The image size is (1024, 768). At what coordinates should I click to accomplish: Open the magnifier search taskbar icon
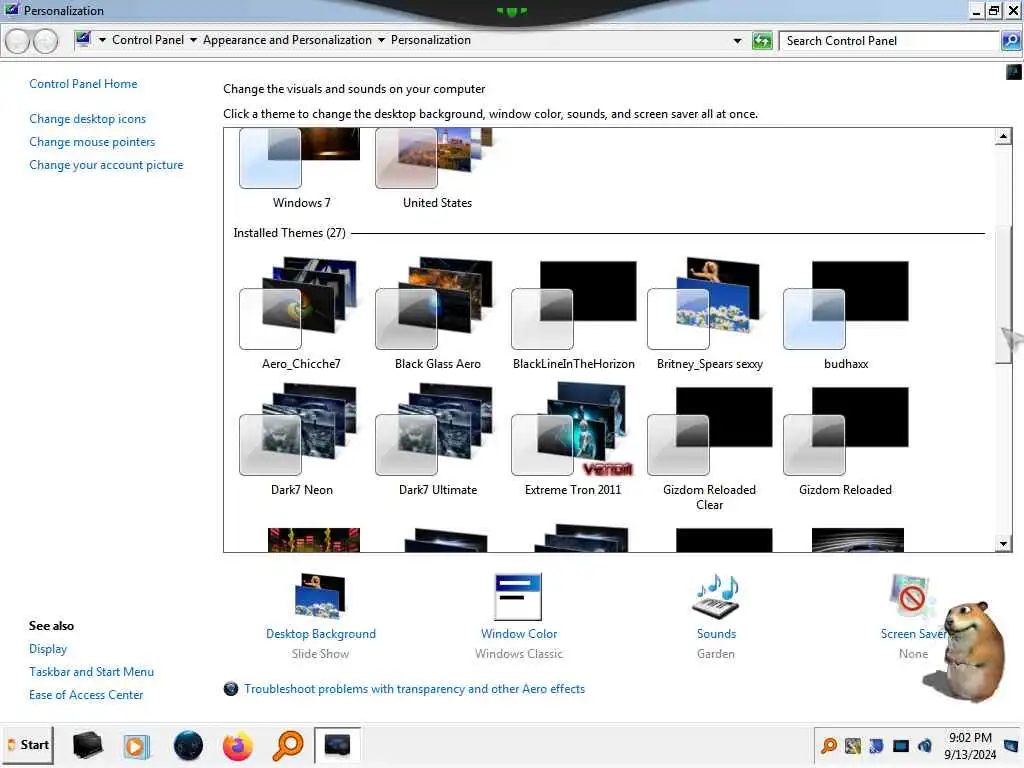tap(287, 745)
